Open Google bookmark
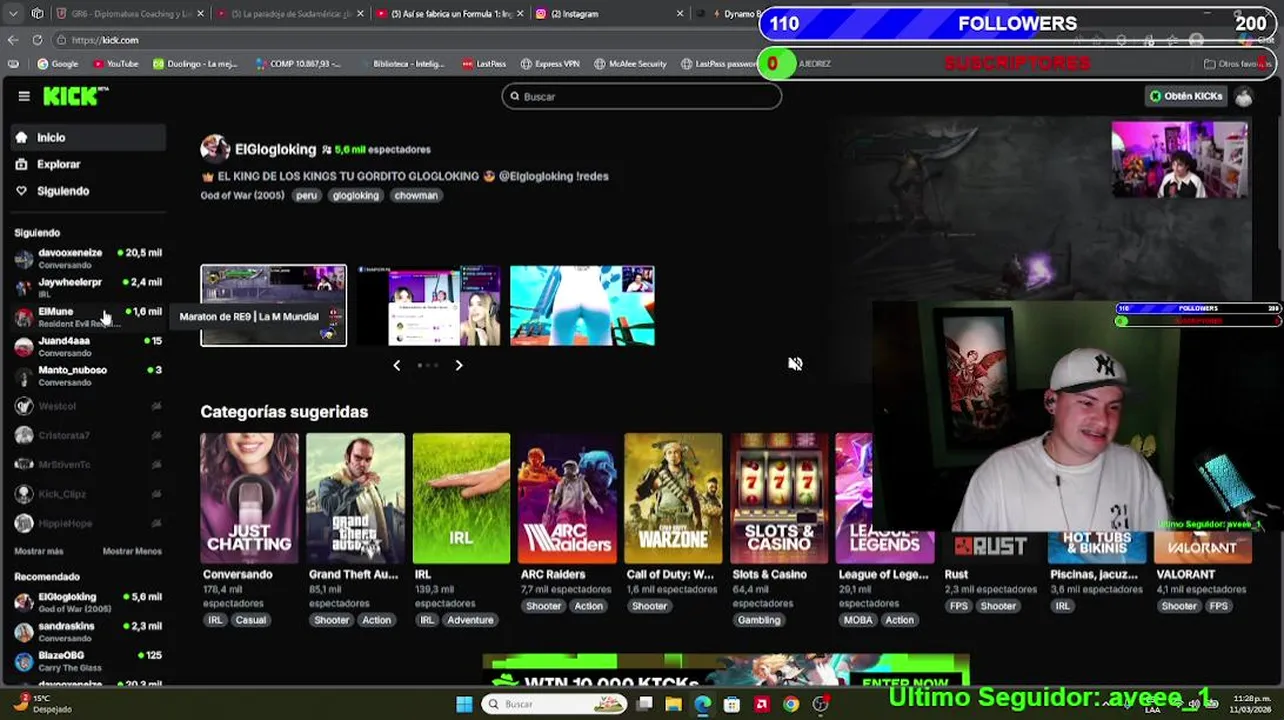This screenshot has width=1284, height=720. click(57, 64)
